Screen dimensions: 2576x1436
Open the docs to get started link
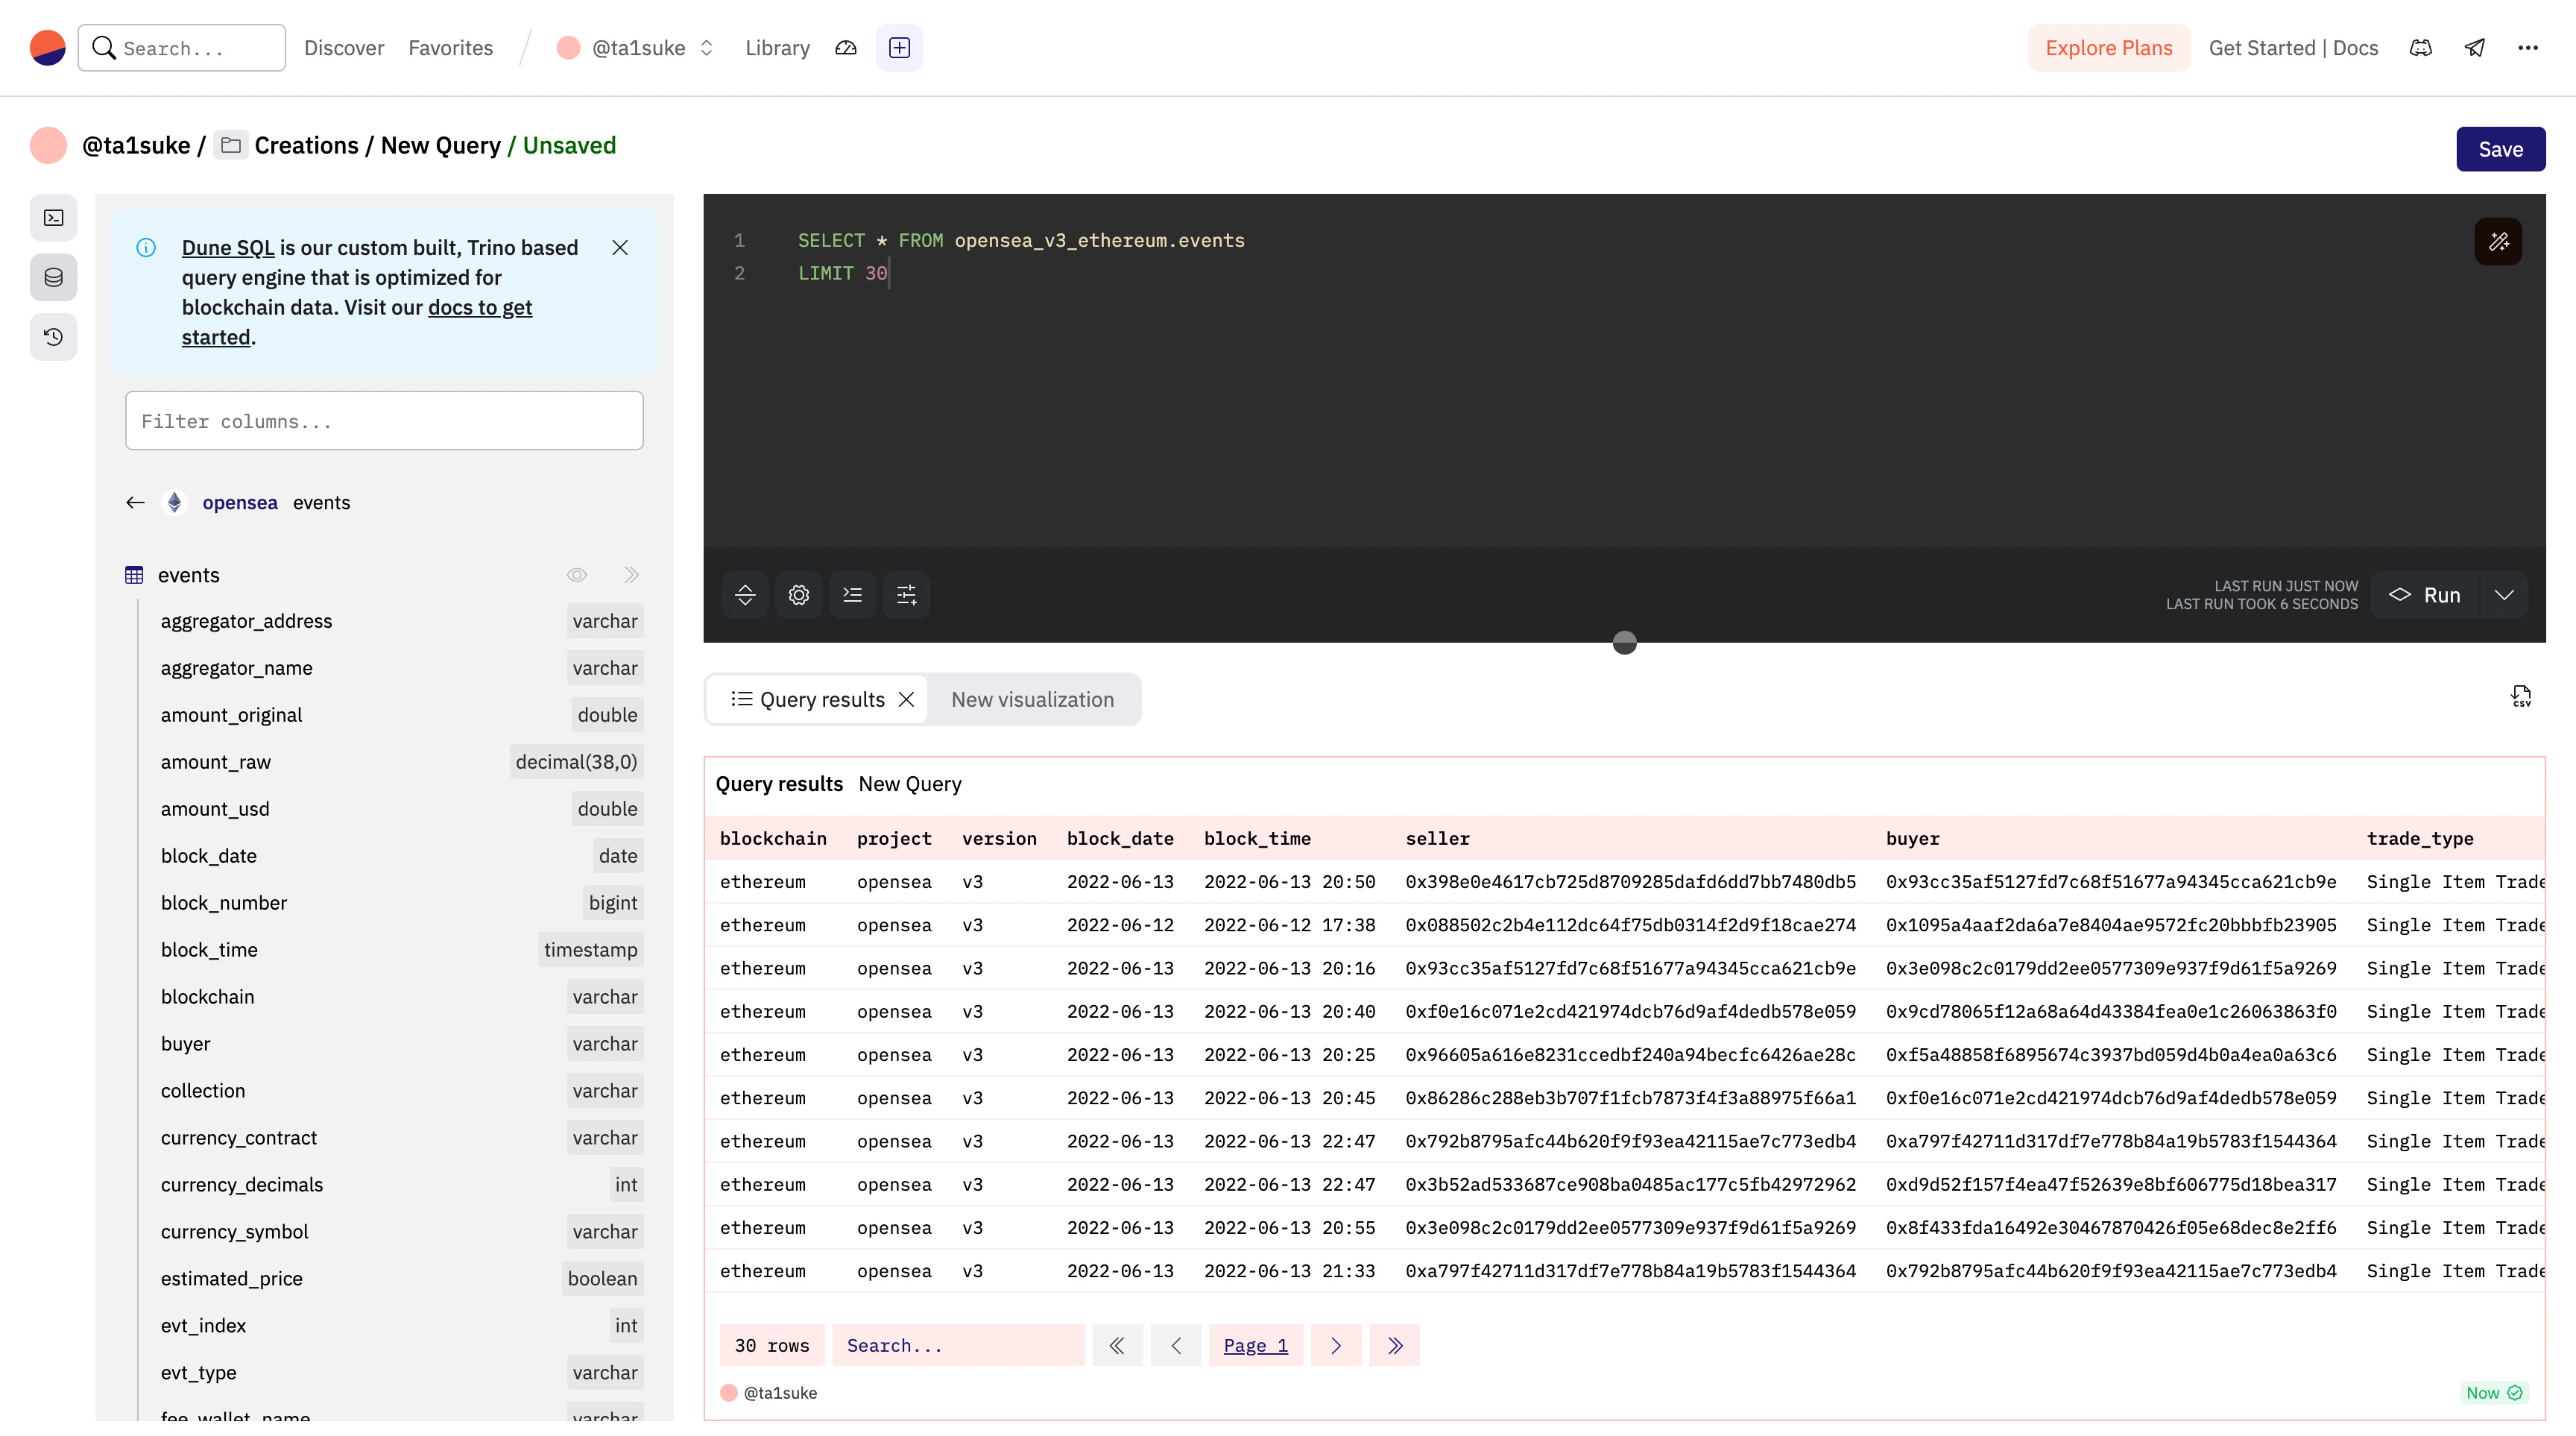pyautogui.click(x=356, y=321)
